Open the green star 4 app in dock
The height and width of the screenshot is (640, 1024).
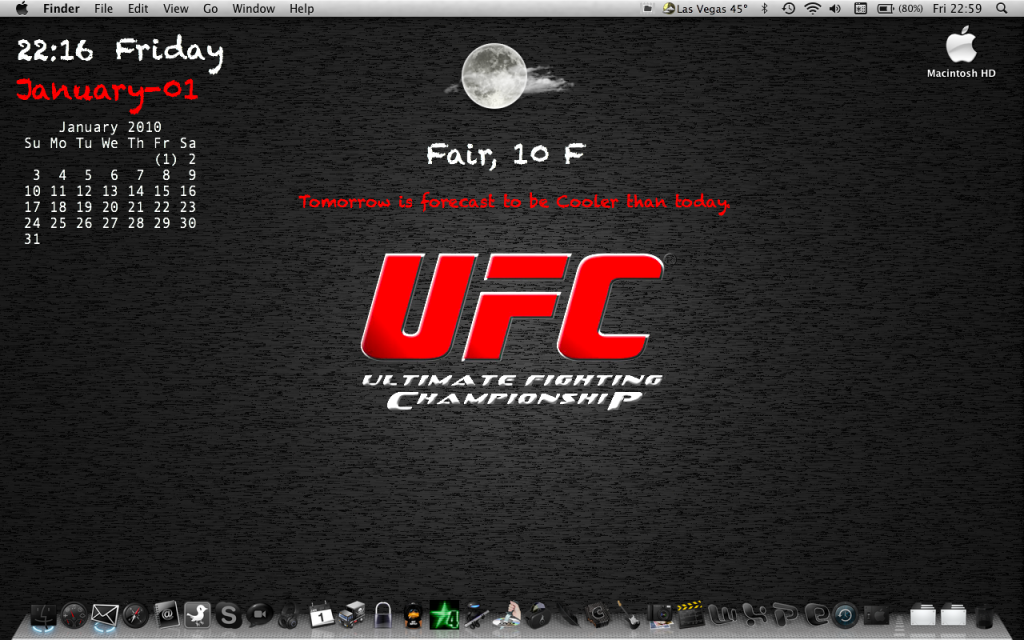click(x=444, y=615)
